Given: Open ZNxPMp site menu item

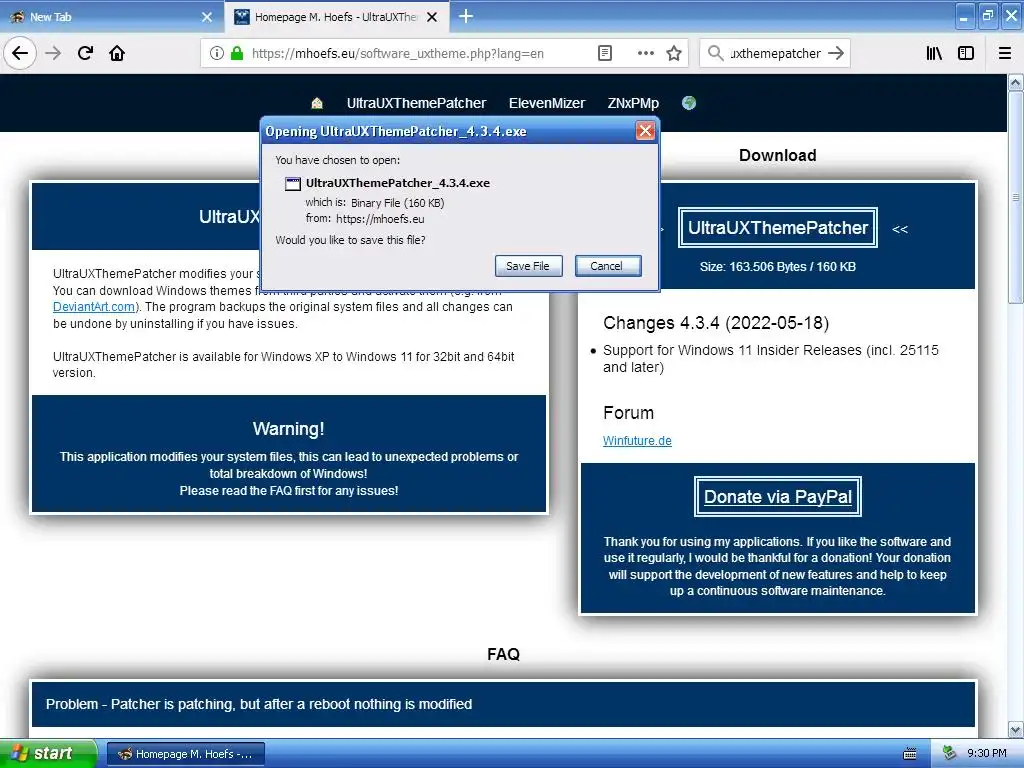Looking at the screenshot, I should point(633,103).
